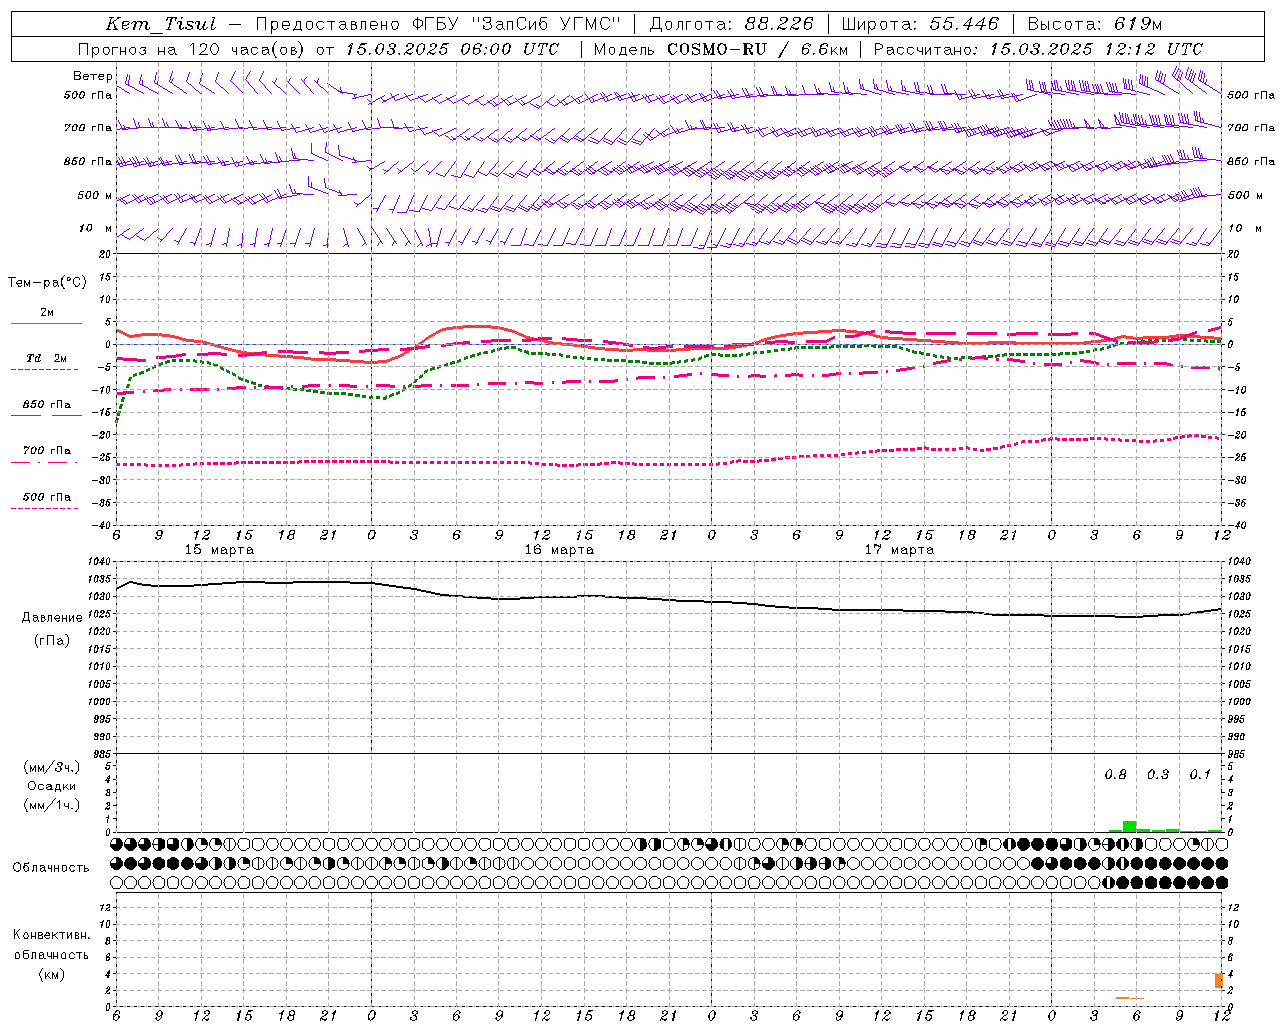
Task: Click the Широта: 55.446 header field
Action: tap(920, 24)
